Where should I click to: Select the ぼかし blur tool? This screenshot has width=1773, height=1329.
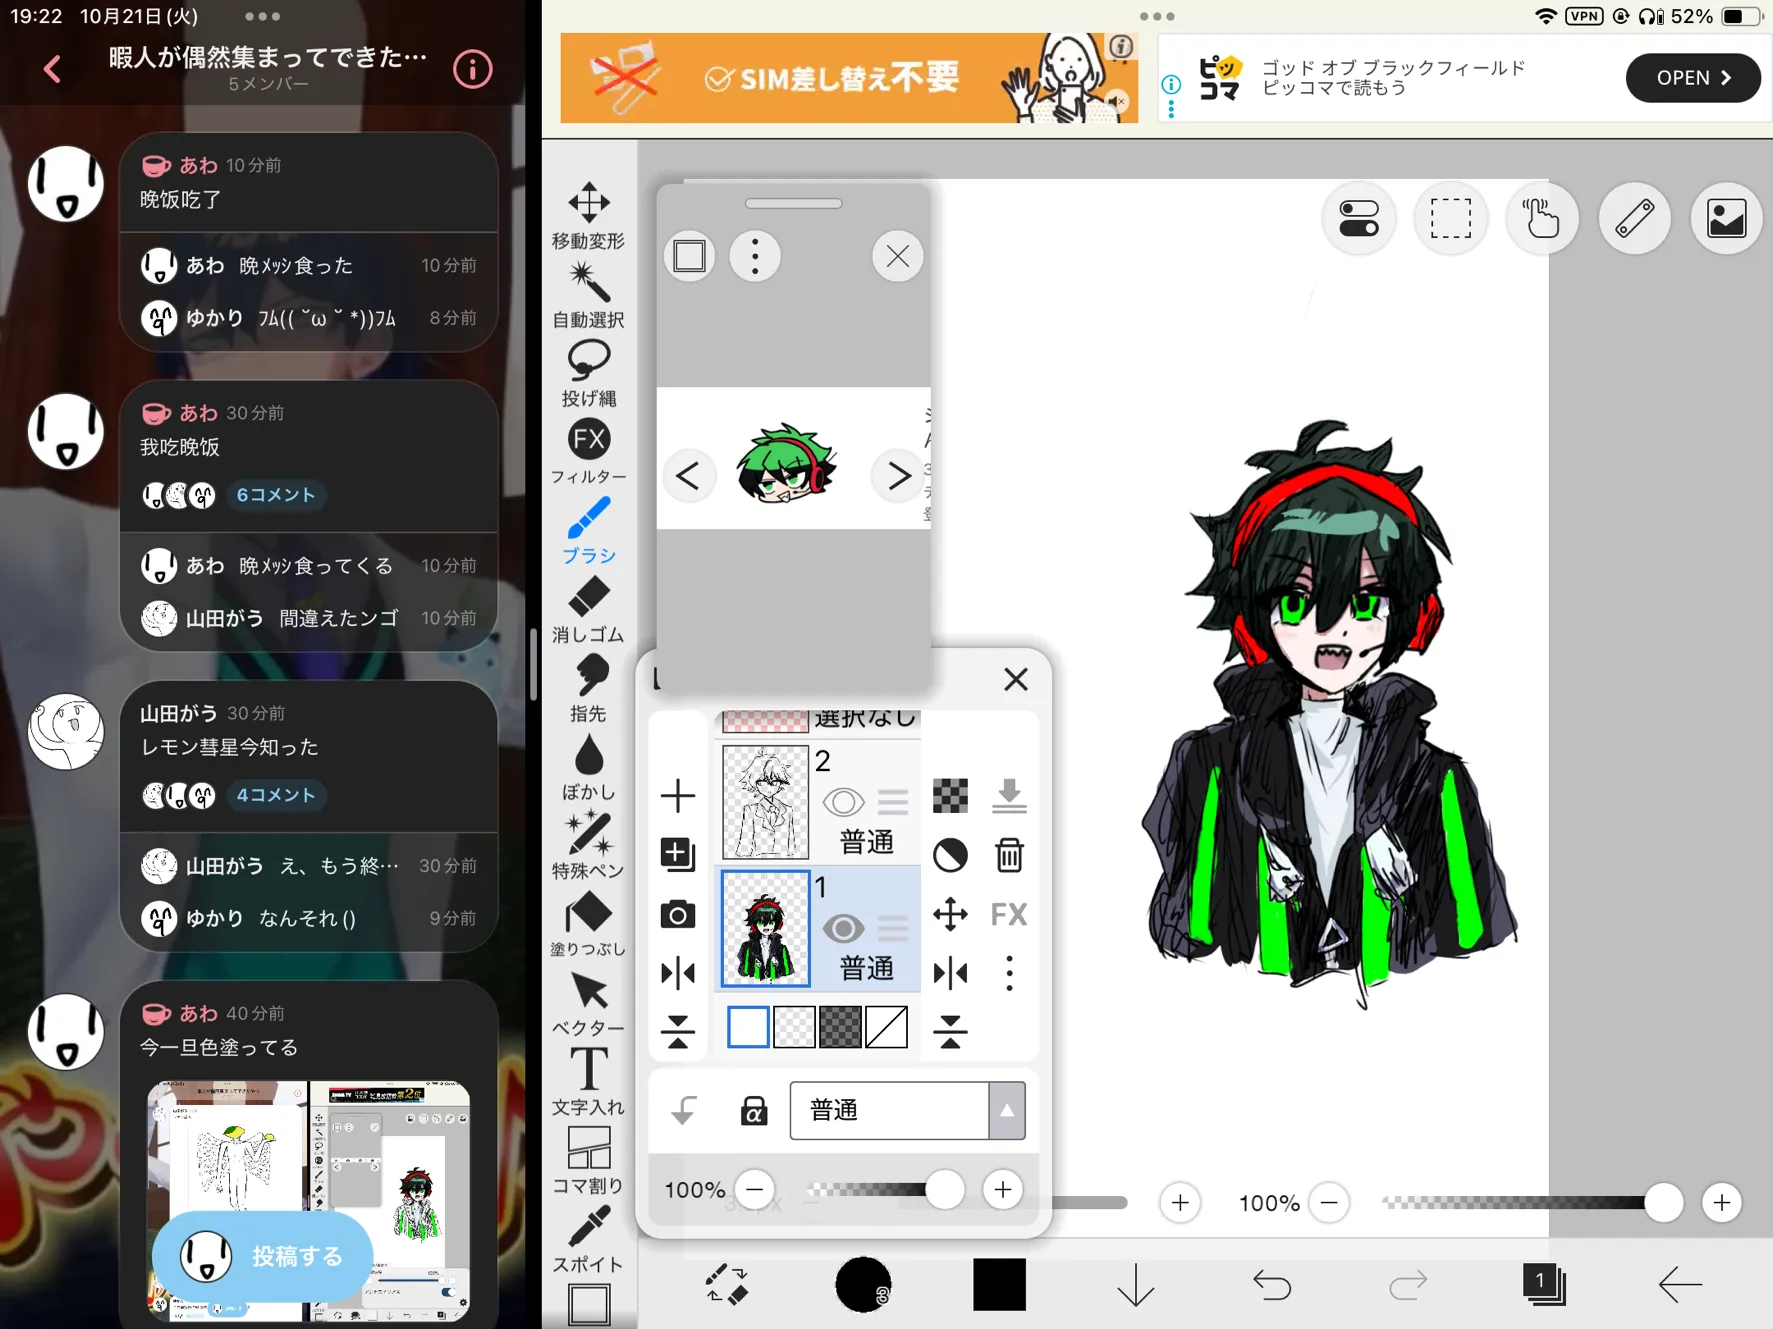coord(588,768)
